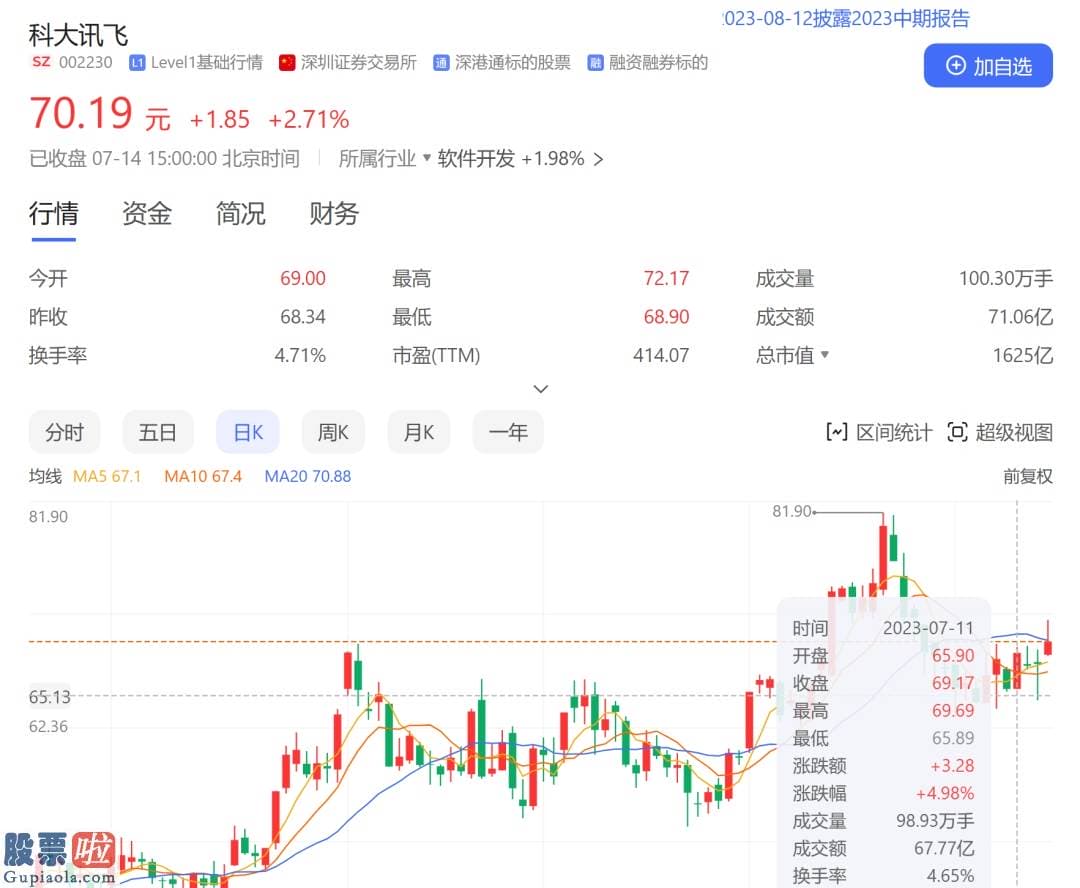
Task: Select the 五日 chart period
Action: (x=158, y=433)
